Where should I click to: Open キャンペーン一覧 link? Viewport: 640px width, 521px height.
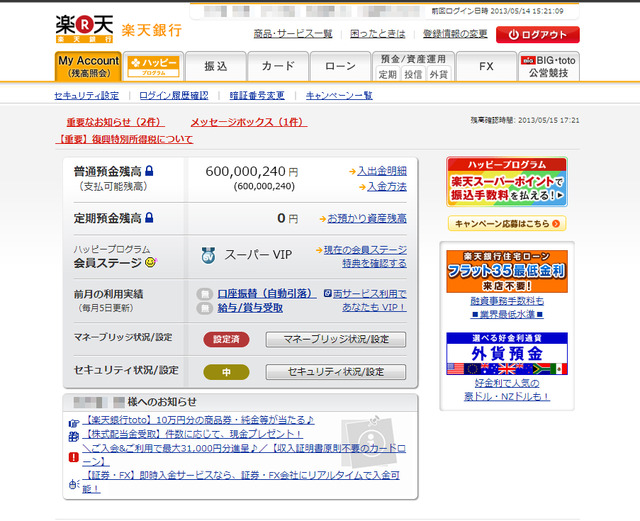[x=339, y=96]
